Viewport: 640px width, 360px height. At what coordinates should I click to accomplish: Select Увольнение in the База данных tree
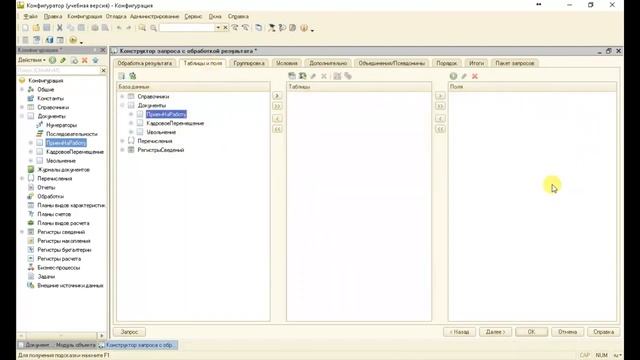161,132
